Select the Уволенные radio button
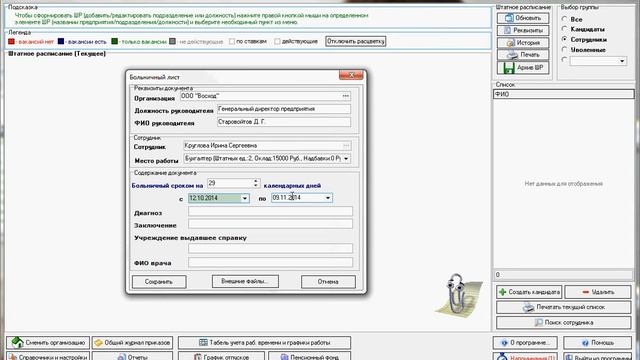Viewport: 640px width, 360px height. 564,49
